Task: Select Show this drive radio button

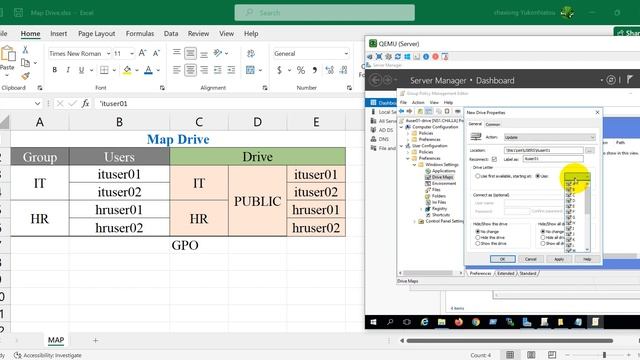Action: pyautogui.click(x=478, y=243)
